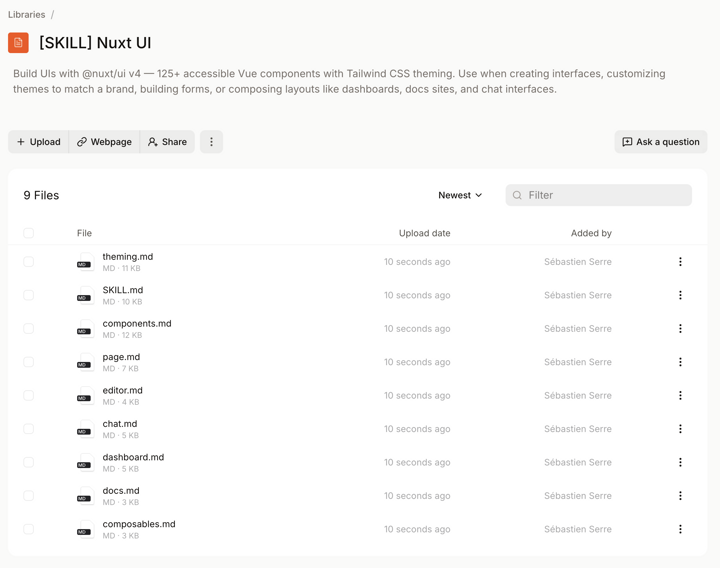Viewport: 720px width, 568px height.
Task: Click the 9 Files count label
Action: (x=41, y=196)
